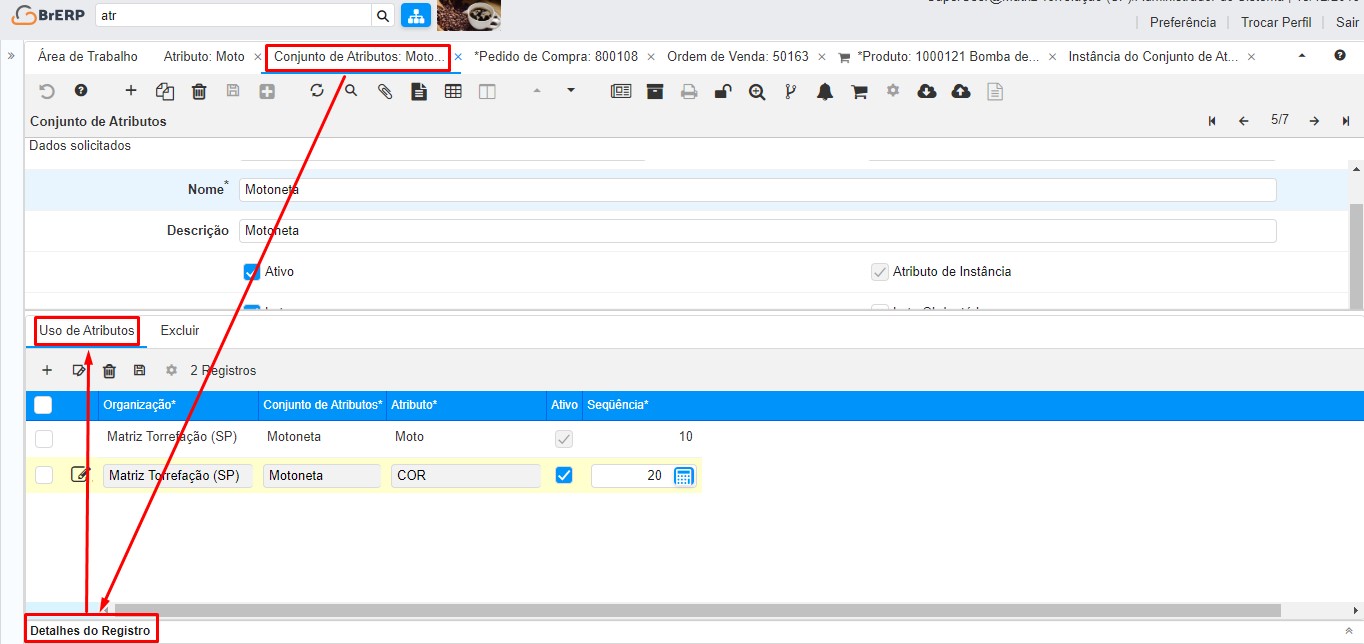Viewport: 1364px width, 644px height.
Task: Click the lock icon in main toolbar
Action: pos(722,92)
